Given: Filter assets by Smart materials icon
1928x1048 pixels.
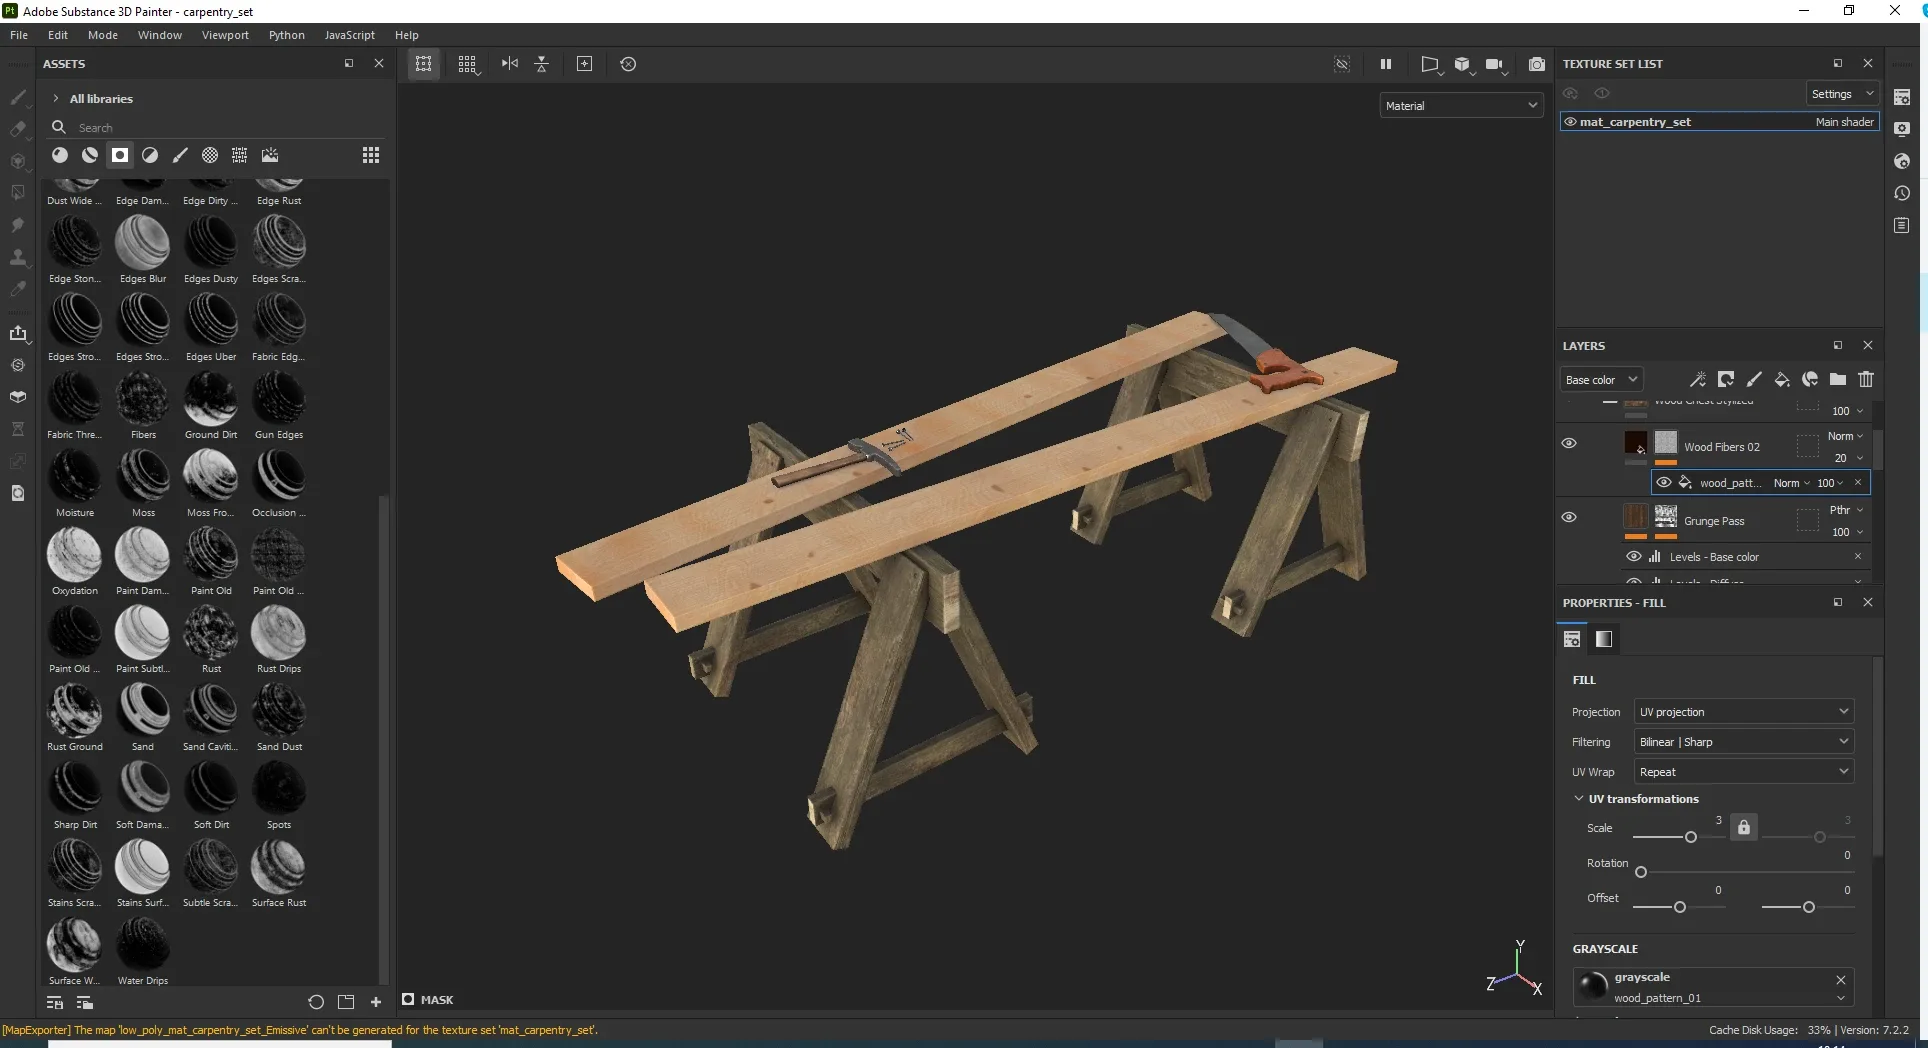Looking at the screenshot, I should coord(90,155).
